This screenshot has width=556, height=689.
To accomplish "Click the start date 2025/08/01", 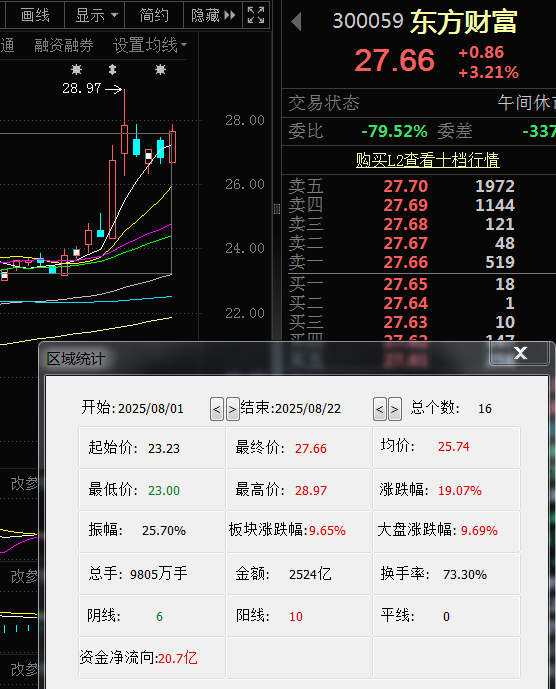I will 150,409.
